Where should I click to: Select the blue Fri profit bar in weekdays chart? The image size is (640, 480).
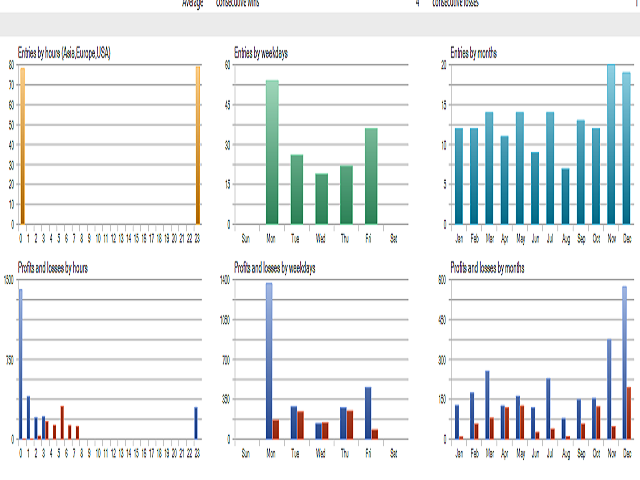tap(368, 413)
